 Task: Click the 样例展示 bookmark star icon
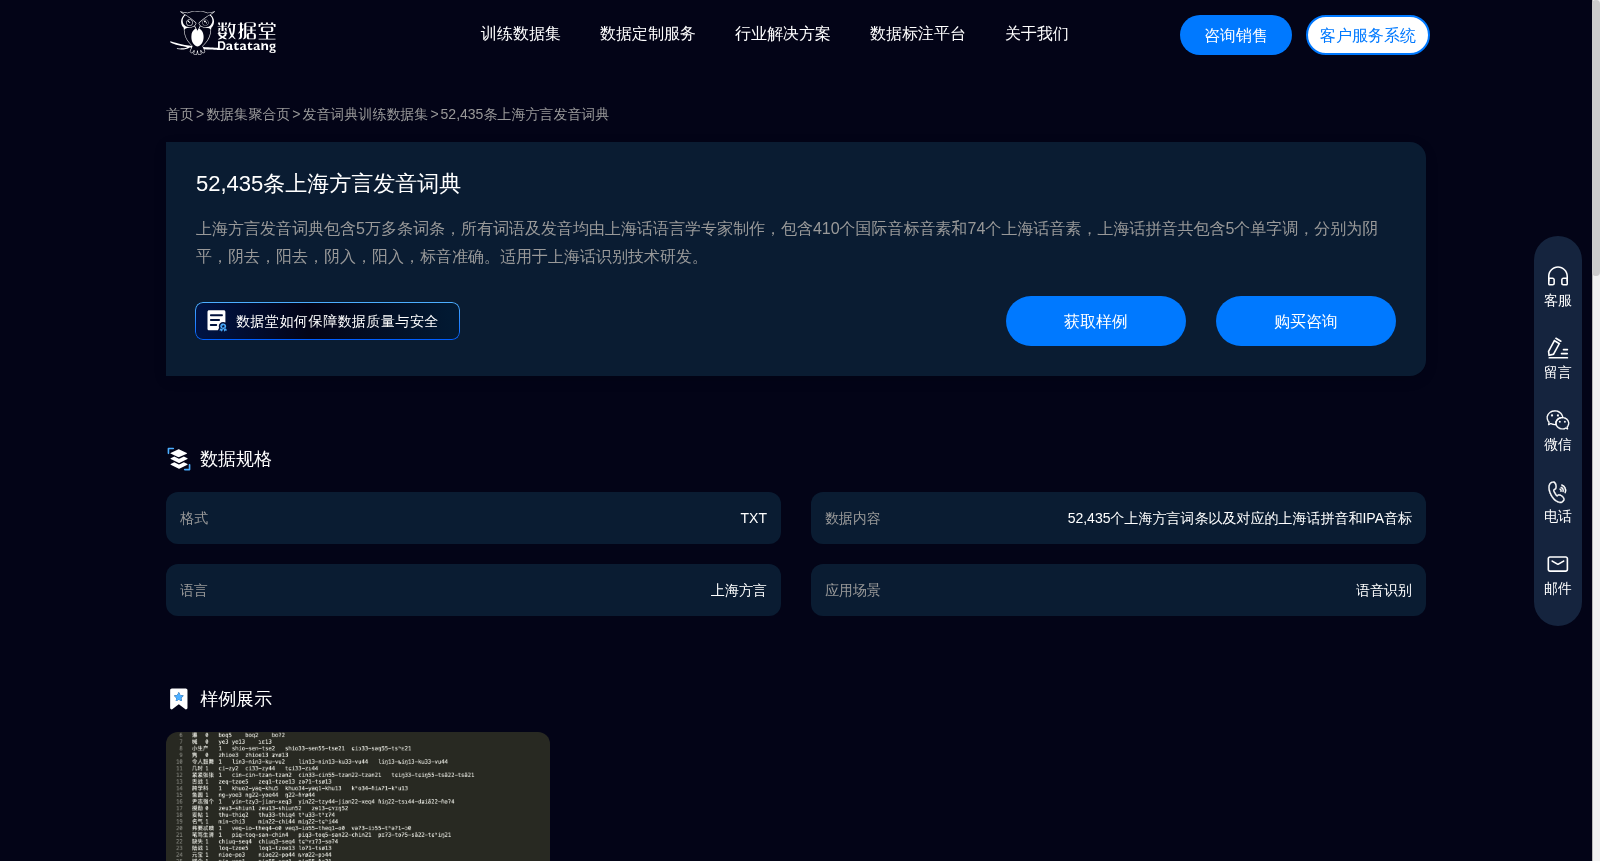coord(179,699)
